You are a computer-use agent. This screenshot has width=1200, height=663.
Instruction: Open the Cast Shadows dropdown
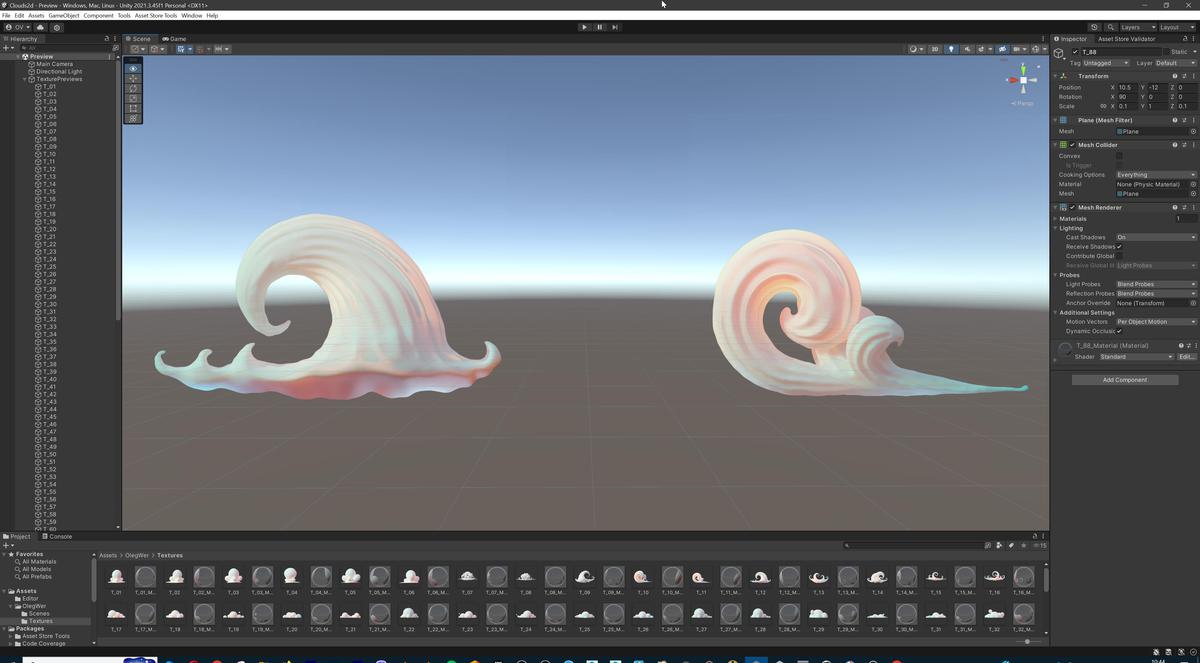coord(1155,237)
